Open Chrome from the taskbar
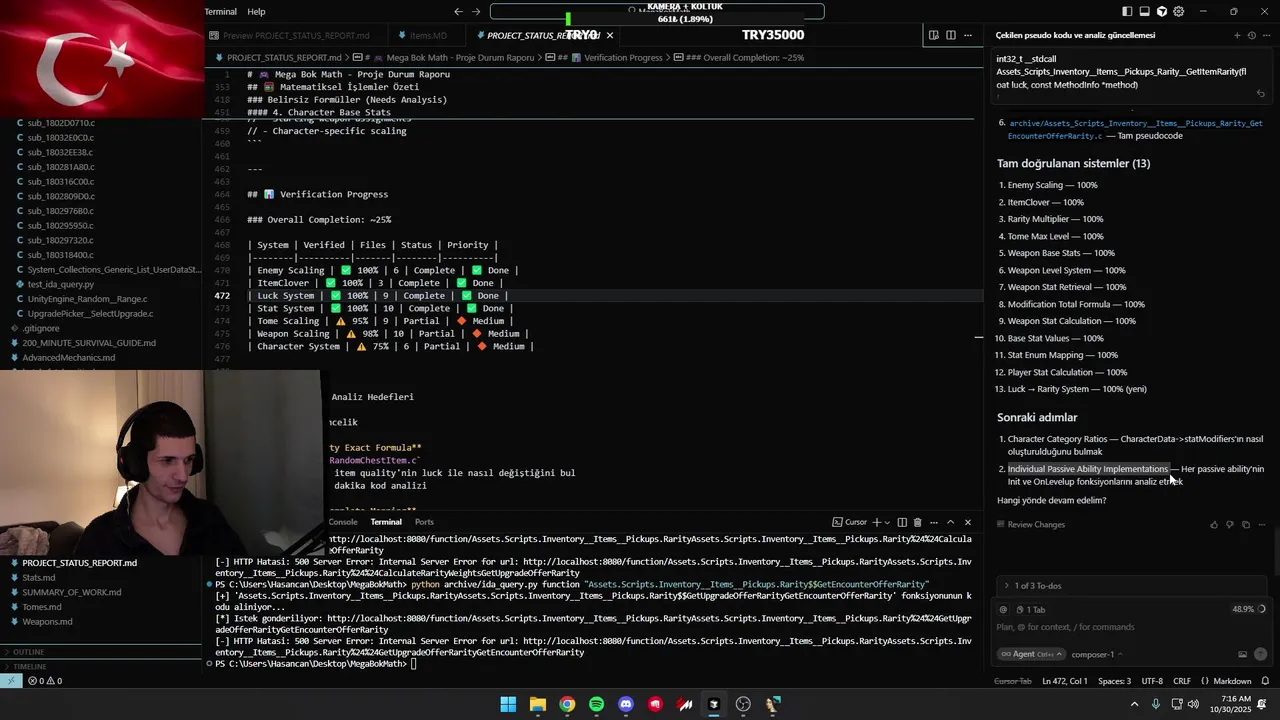 pyautogui.click(x=567, y=704)
